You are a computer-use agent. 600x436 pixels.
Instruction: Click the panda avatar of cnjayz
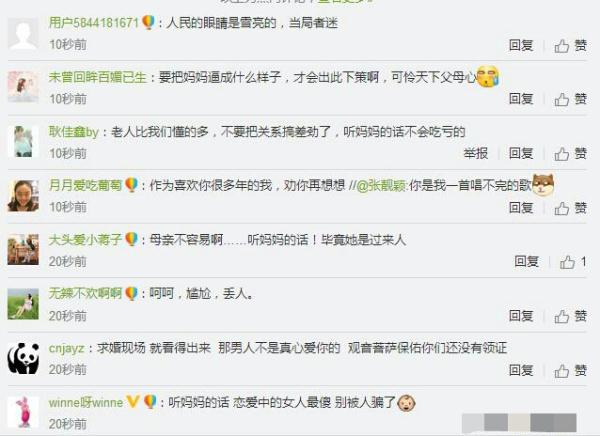pos(23,358)
